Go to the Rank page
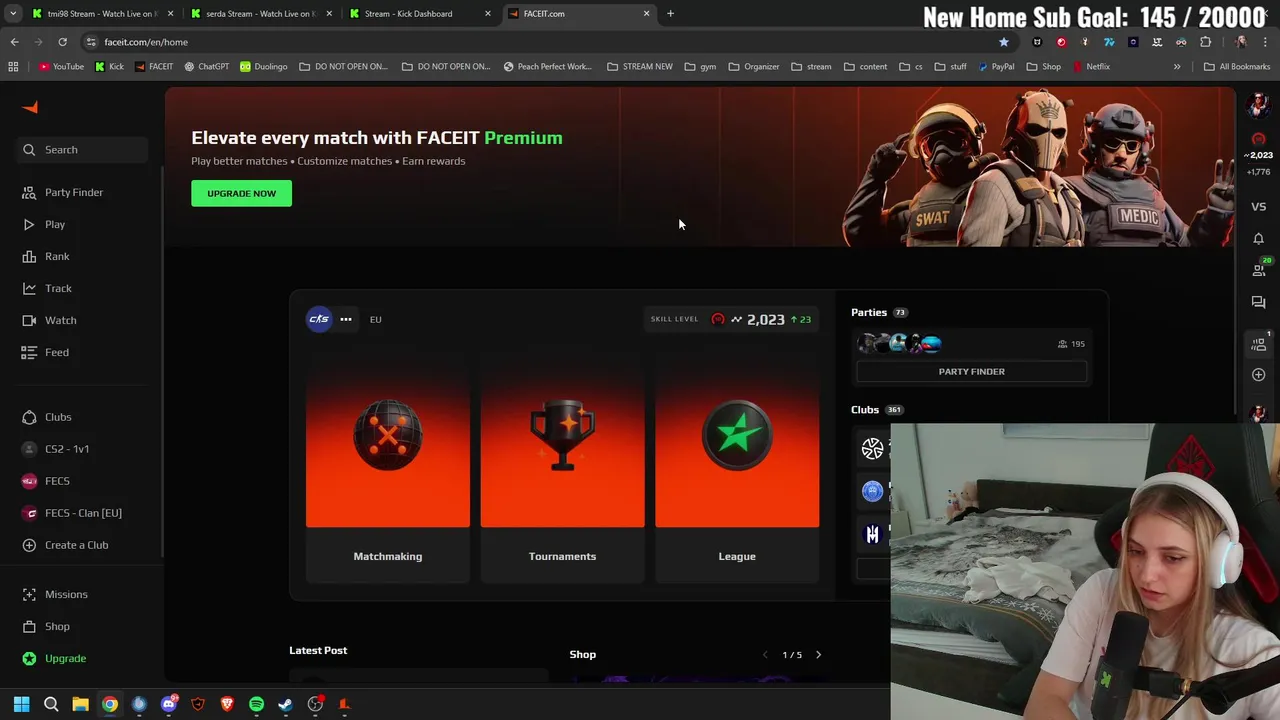 tap(46, 256)
